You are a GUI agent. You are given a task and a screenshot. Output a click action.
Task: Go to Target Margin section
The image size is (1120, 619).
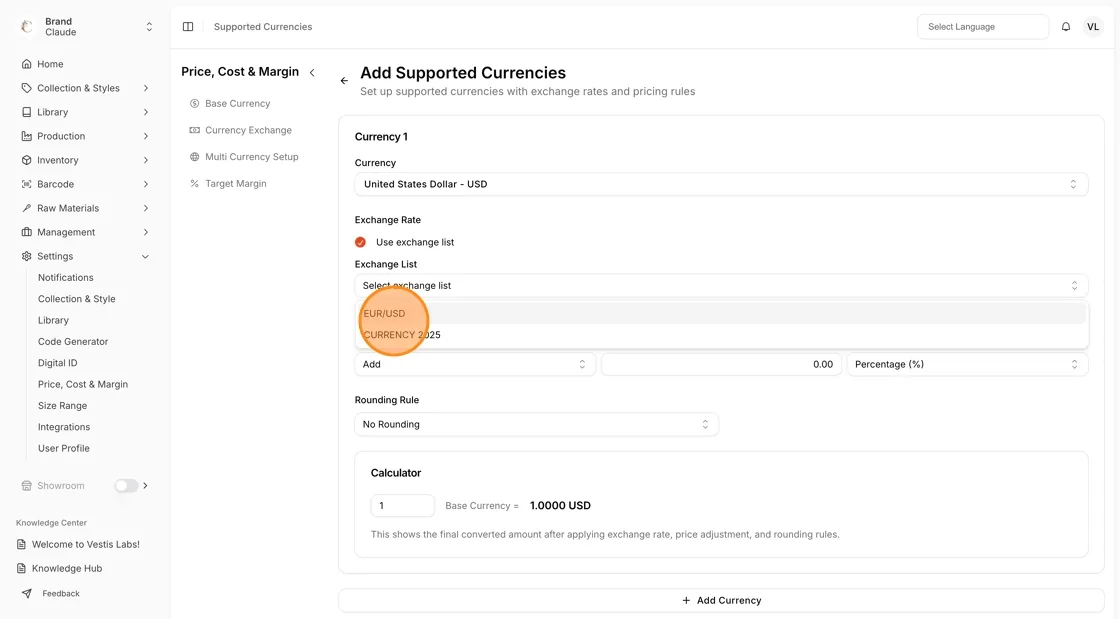click(x=235, y=183)
